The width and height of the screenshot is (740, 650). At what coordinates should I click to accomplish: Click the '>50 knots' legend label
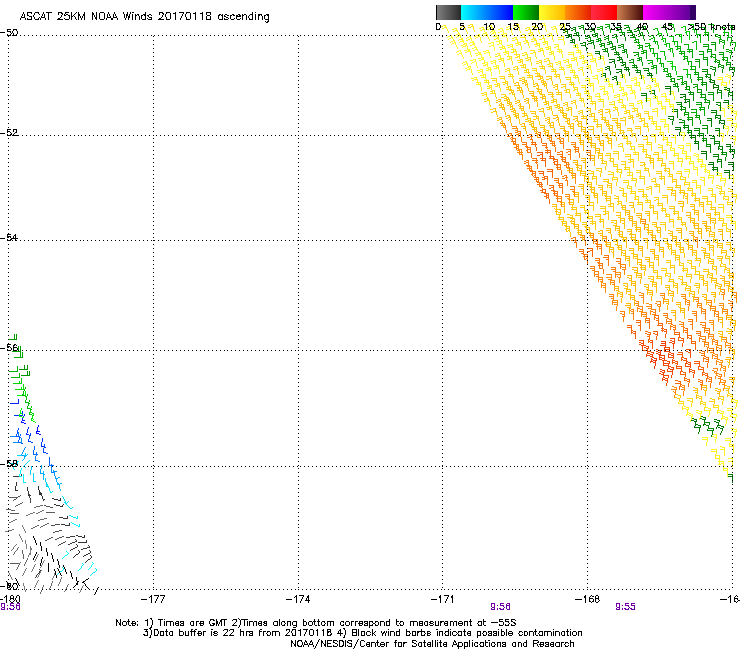tap(712, 27)
